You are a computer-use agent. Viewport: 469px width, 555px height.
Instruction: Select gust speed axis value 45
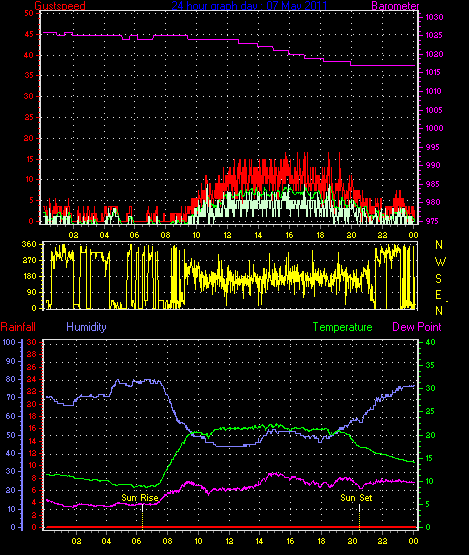pyautogui.click(x=29, y=34)
